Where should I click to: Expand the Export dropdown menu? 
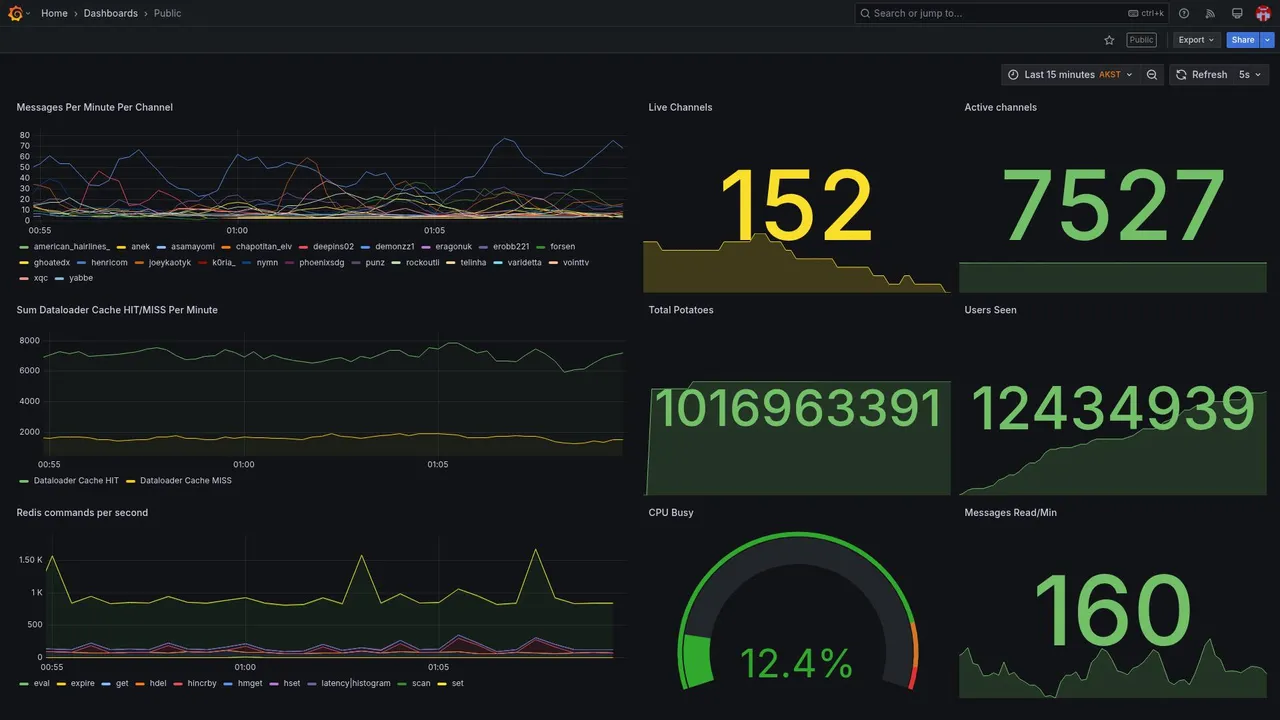[1197, 40]
